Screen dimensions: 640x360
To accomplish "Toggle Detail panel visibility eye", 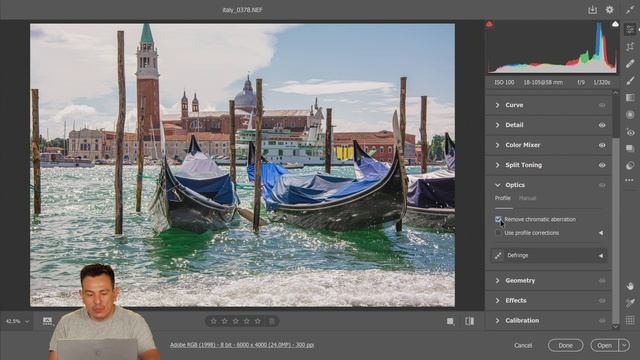I will [602, 125].
